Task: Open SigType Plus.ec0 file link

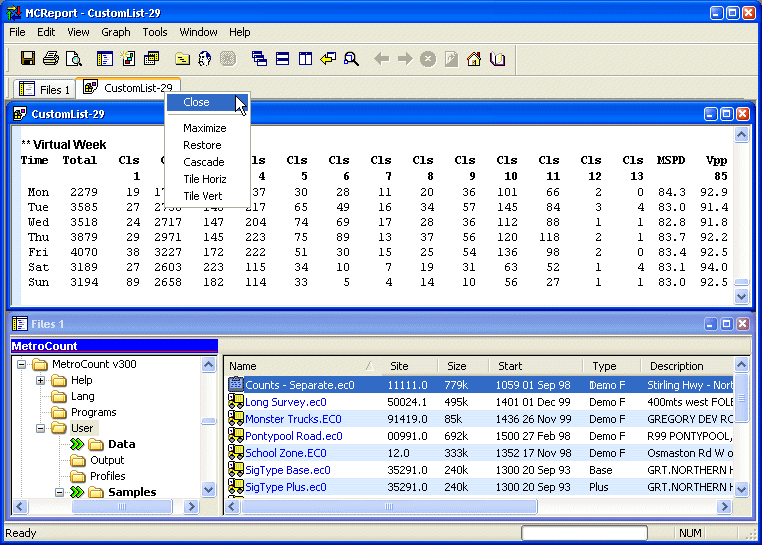Action: click(x=286, y=487)
